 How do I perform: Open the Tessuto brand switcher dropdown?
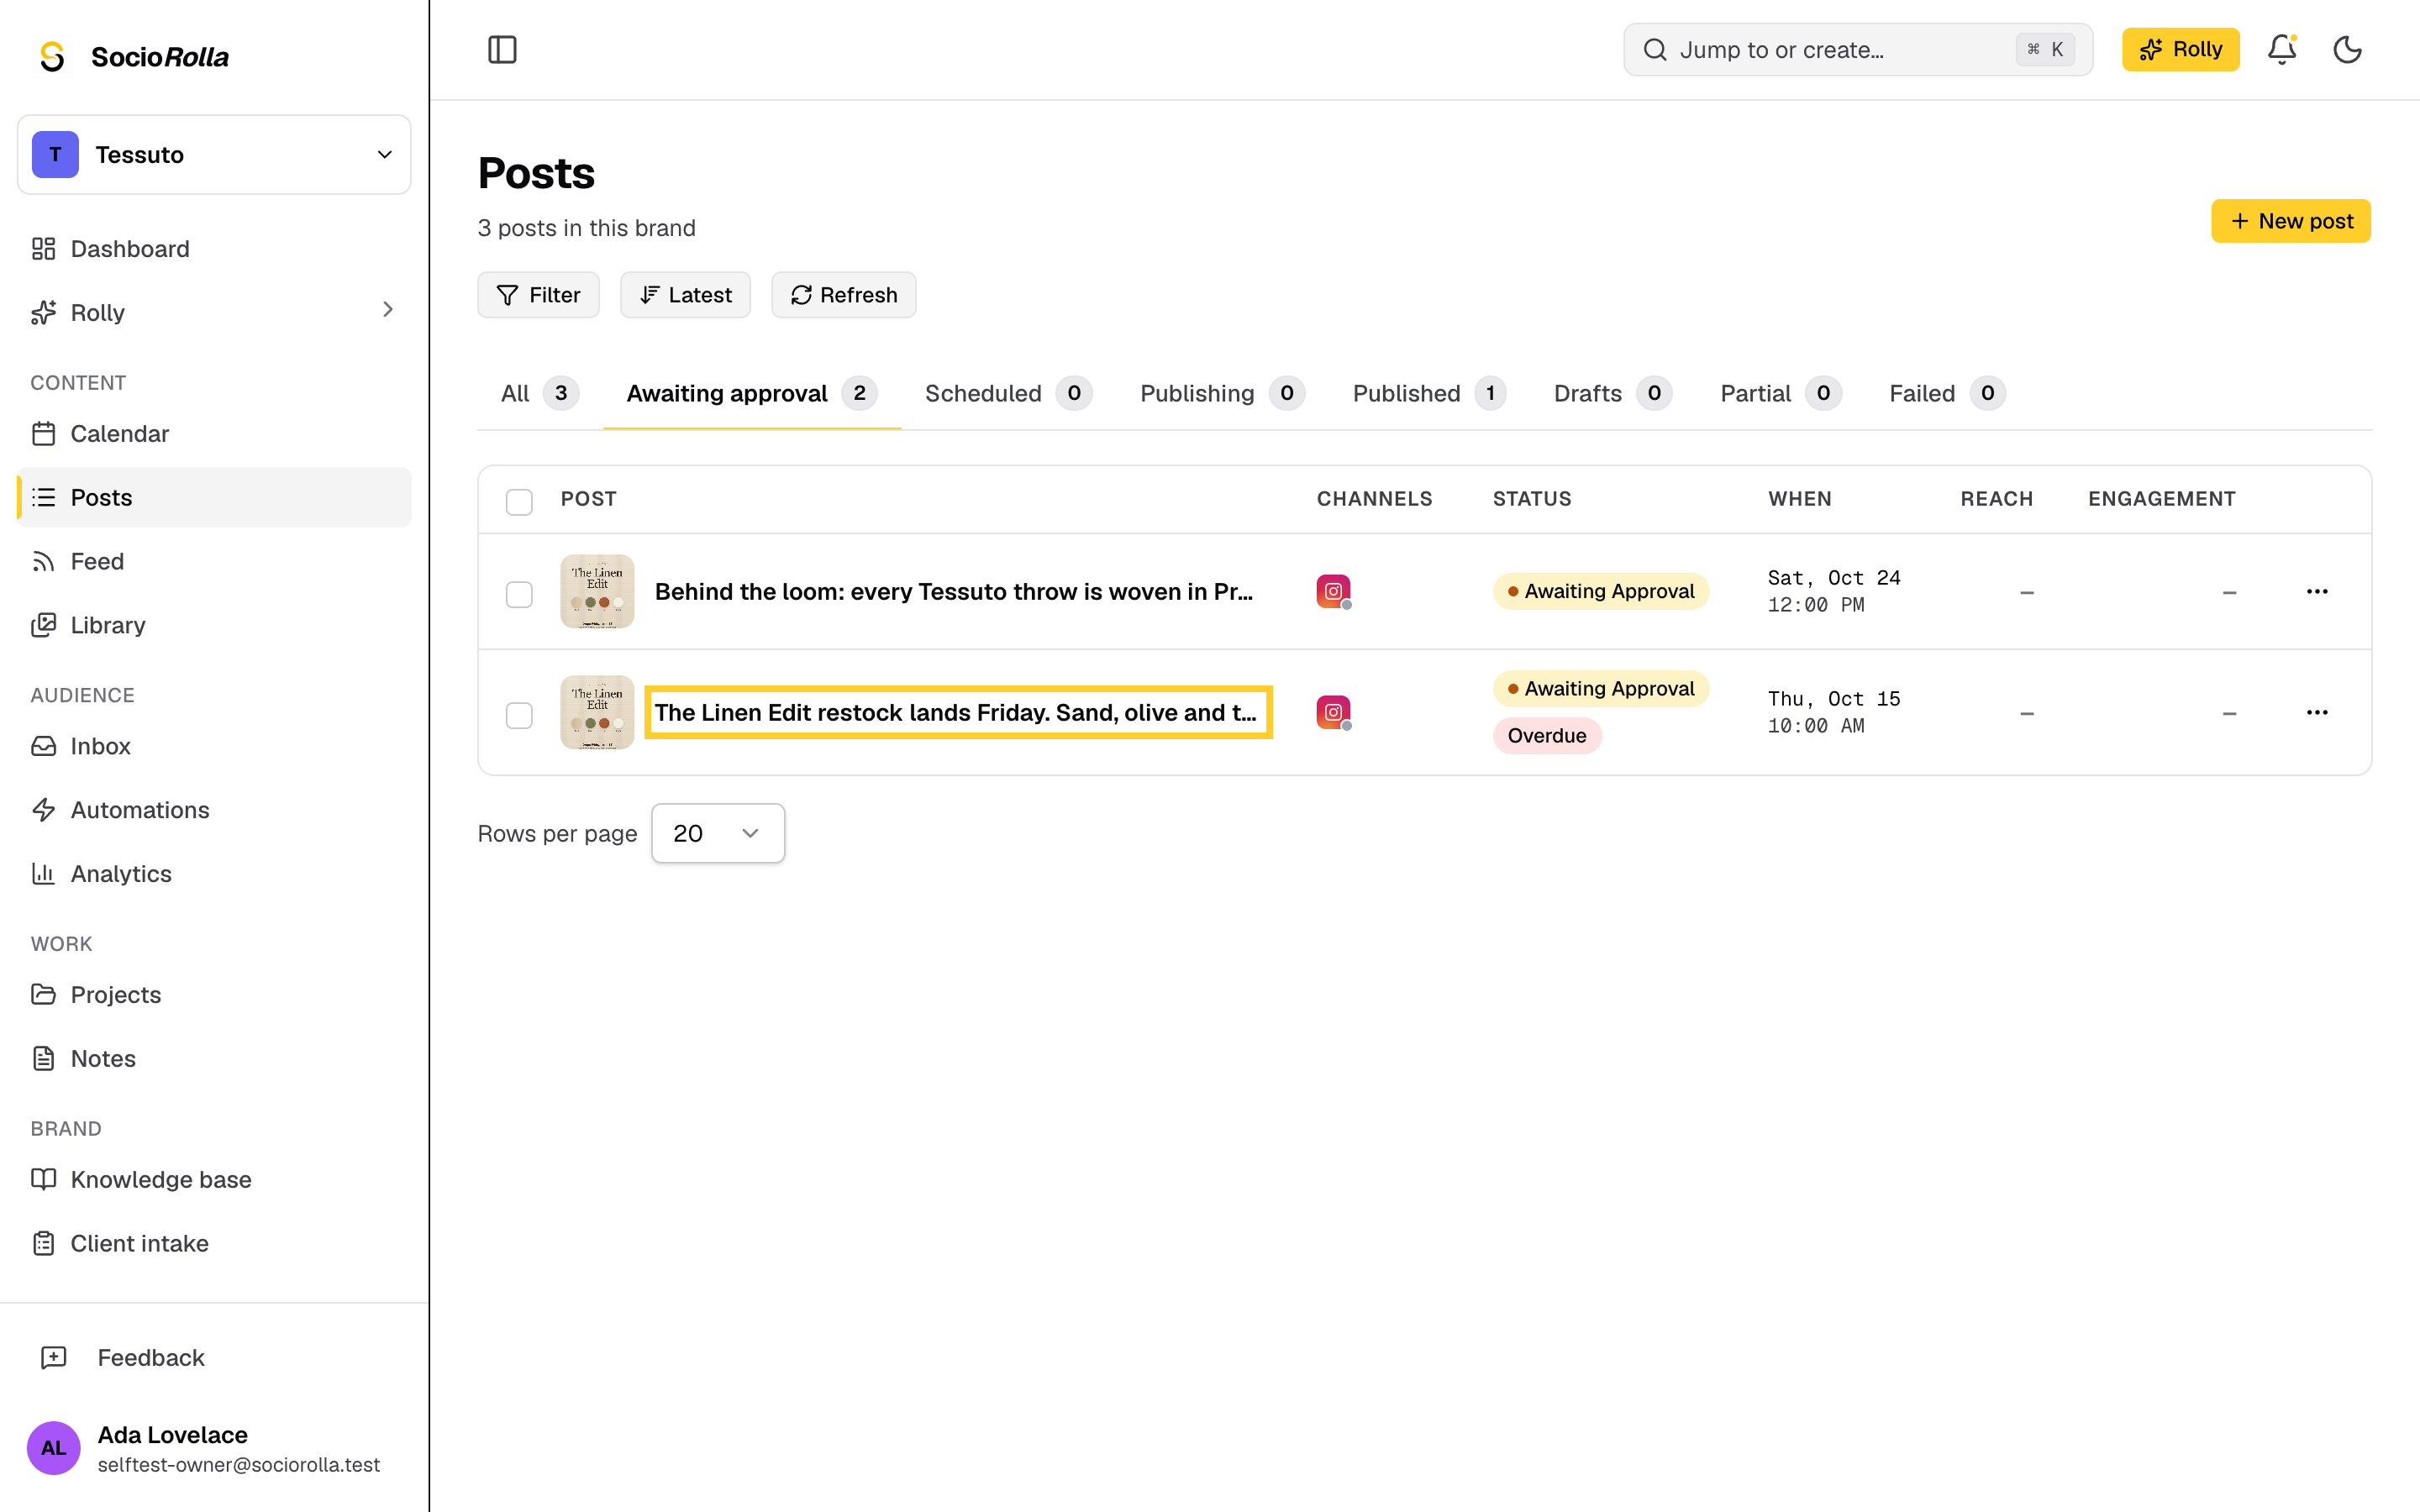click(x=214, y=154)
